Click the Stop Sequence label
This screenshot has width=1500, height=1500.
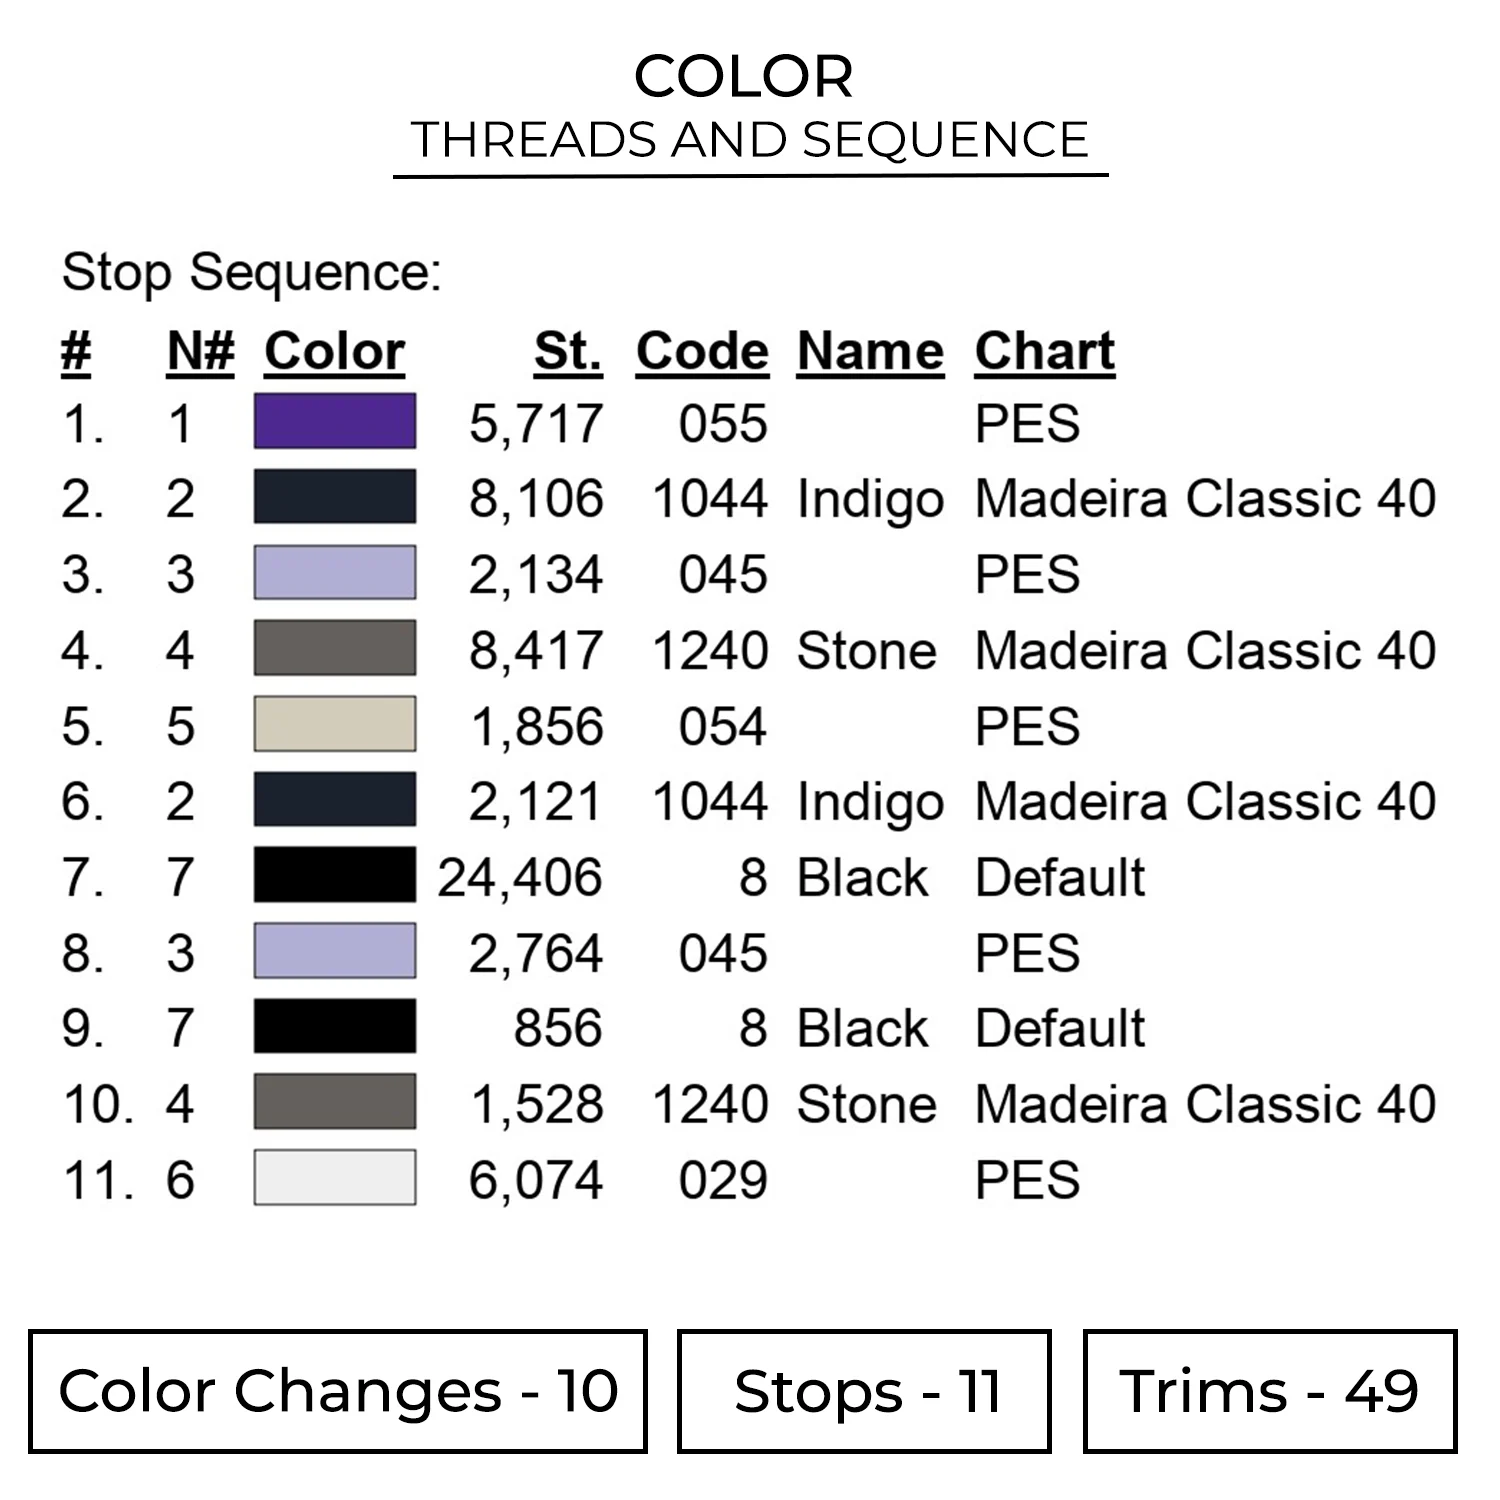[x=251, y=272]
